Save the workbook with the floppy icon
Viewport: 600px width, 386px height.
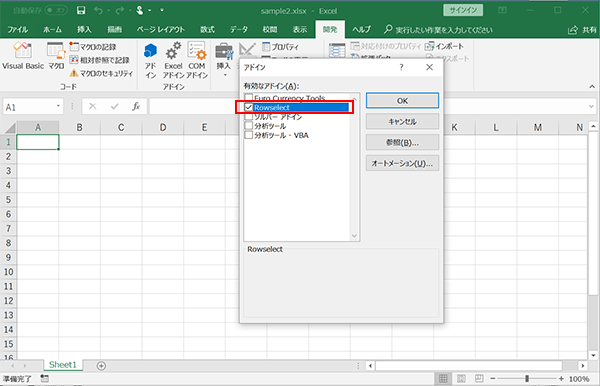[81, 10]
